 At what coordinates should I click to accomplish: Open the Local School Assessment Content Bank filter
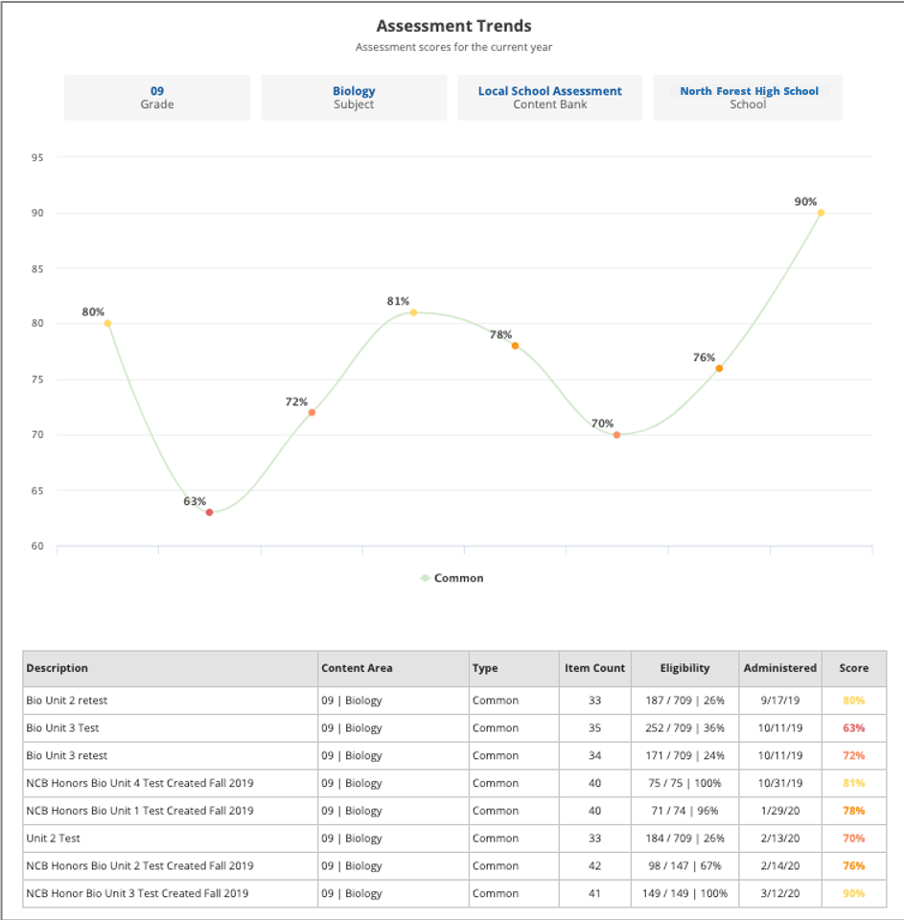(x=550, y=97)
